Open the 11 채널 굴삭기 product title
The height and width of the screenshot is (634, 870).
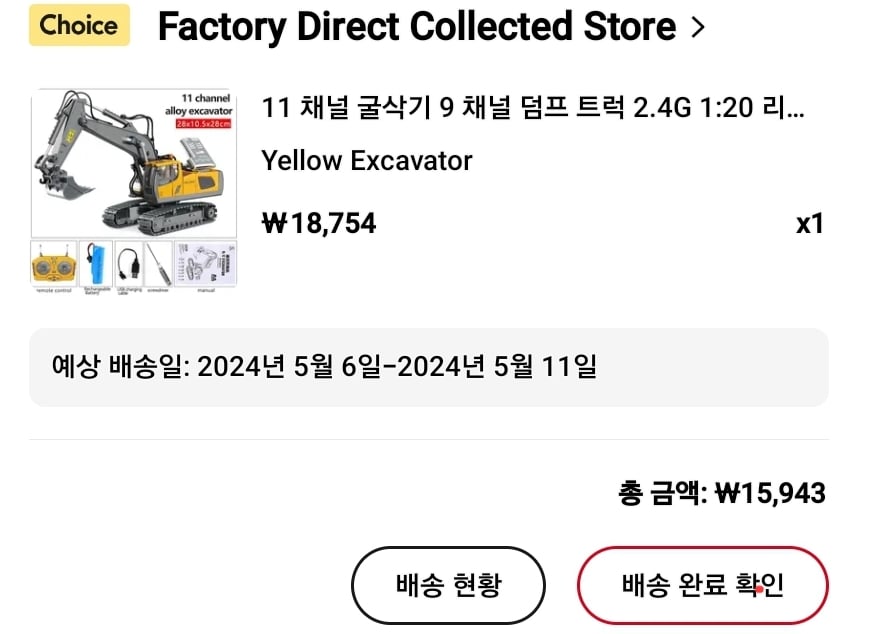pos(532,107)
